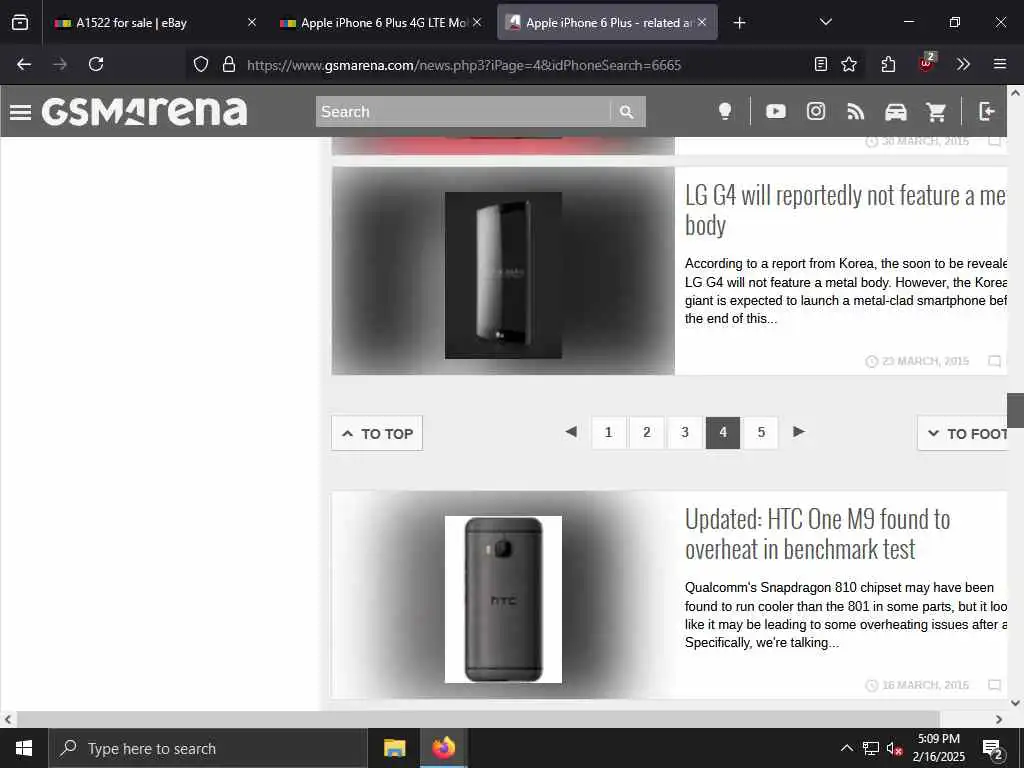
Task: Open the GSMArena Instagram icon
Action: point(816,112)
